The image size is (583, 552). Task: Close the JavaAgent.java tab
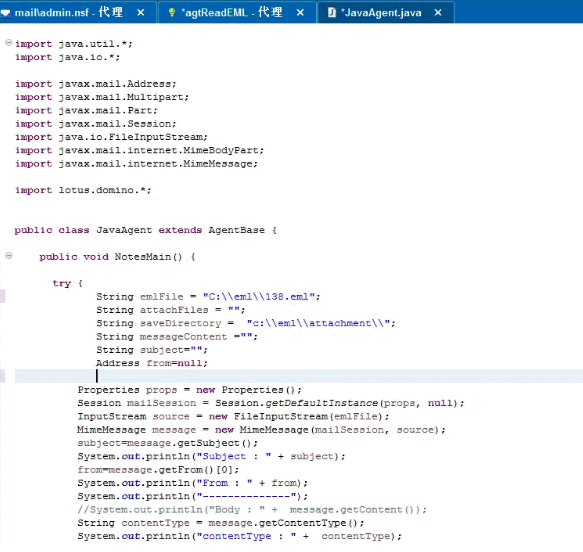438,13
